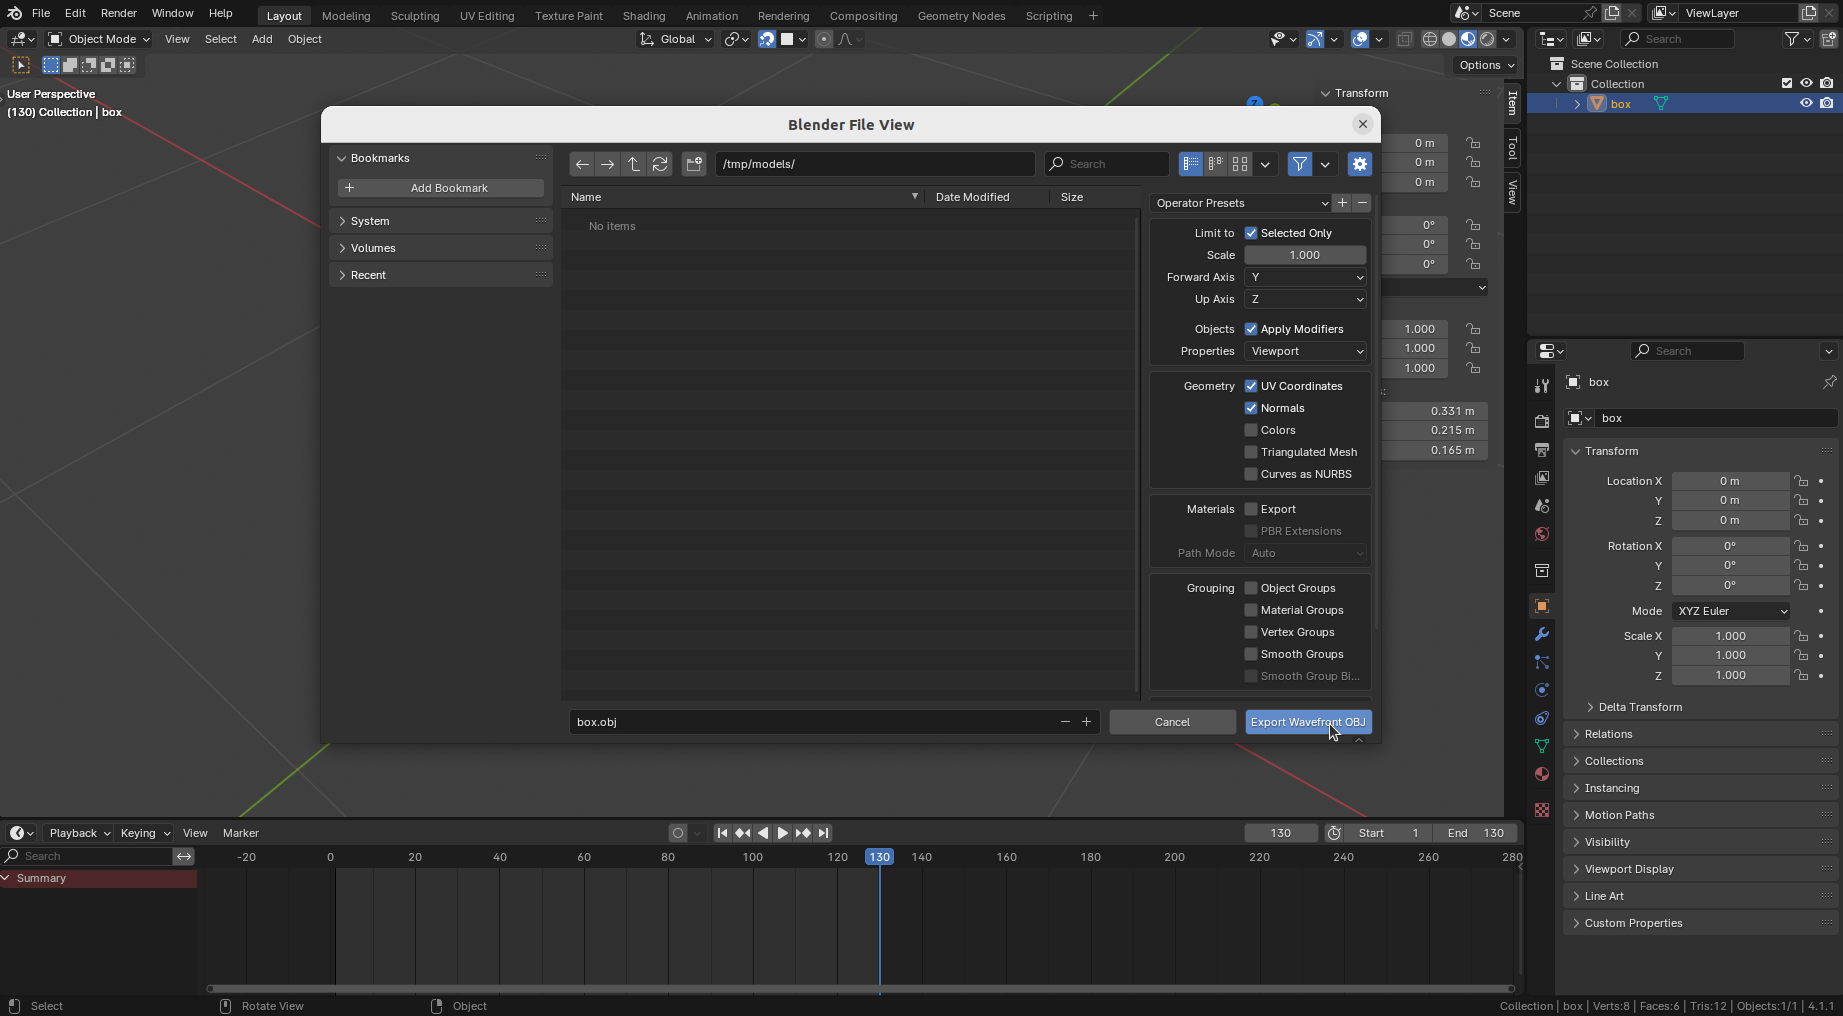1843x1016 pixels.
Task: Open the viewport Options button
Action: (1486, 65)
